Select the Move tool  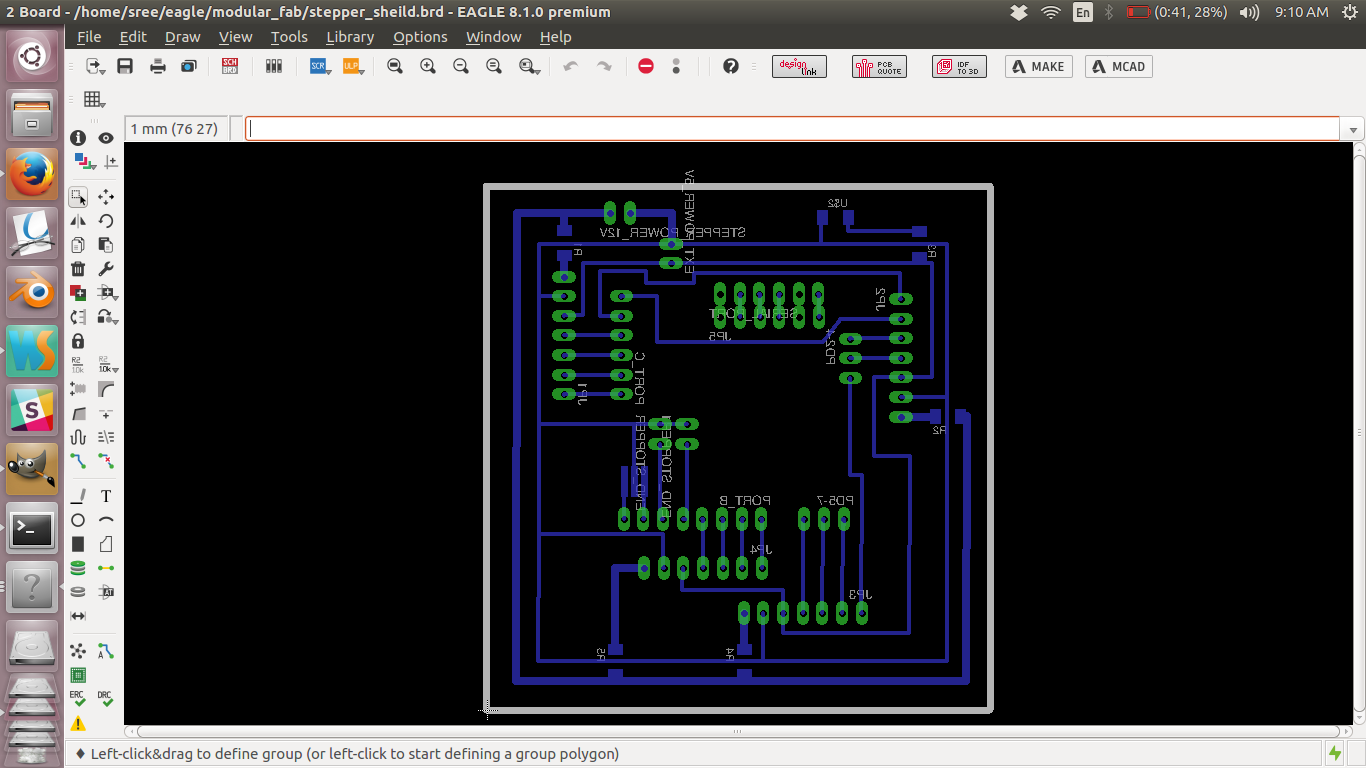[106, 197]
